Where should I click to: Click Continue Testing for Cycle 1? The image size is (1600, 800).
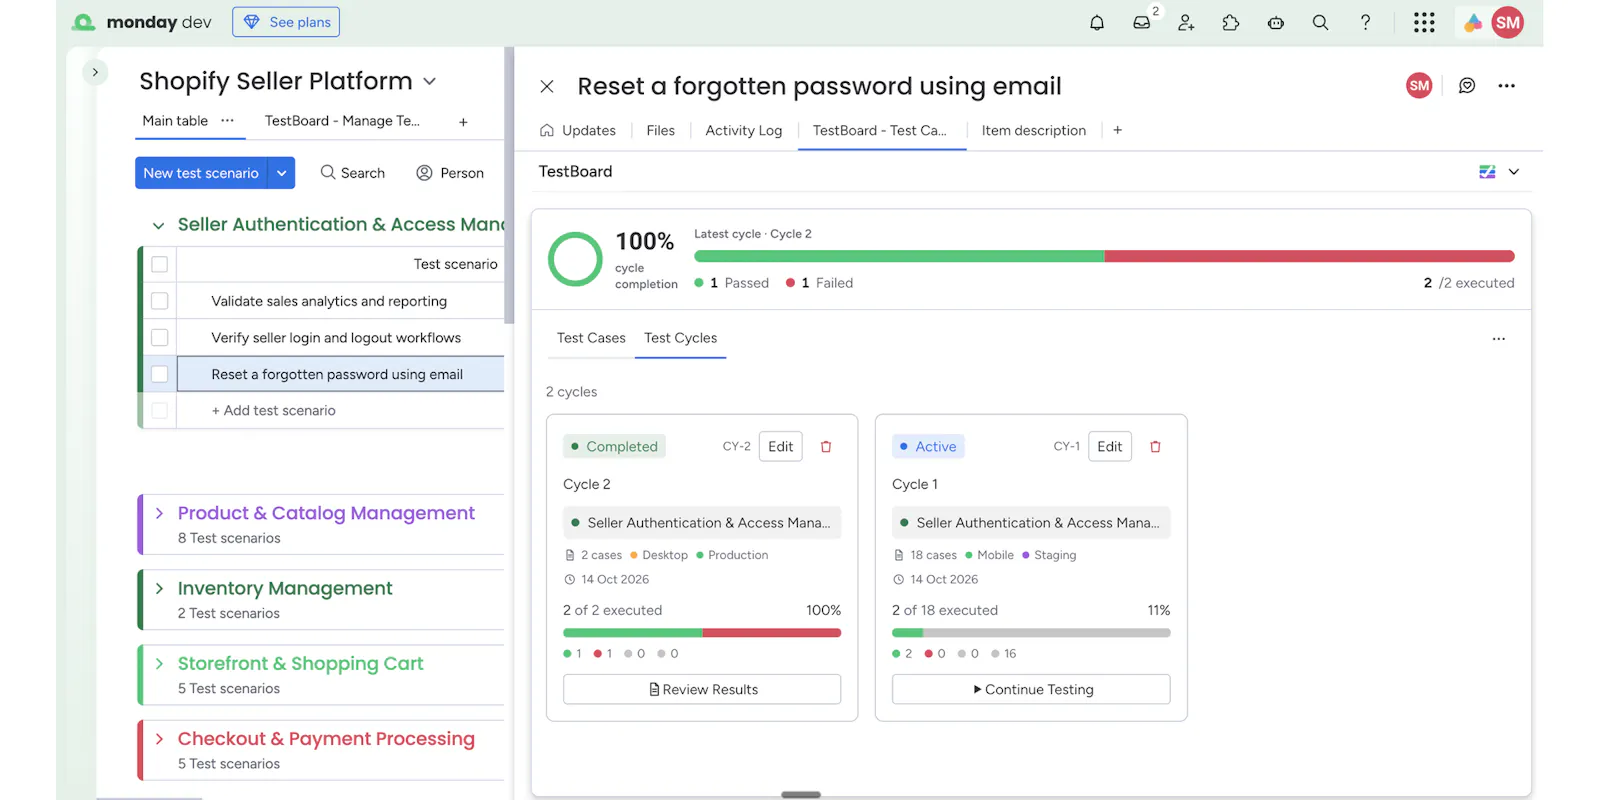click(1031, 689)
